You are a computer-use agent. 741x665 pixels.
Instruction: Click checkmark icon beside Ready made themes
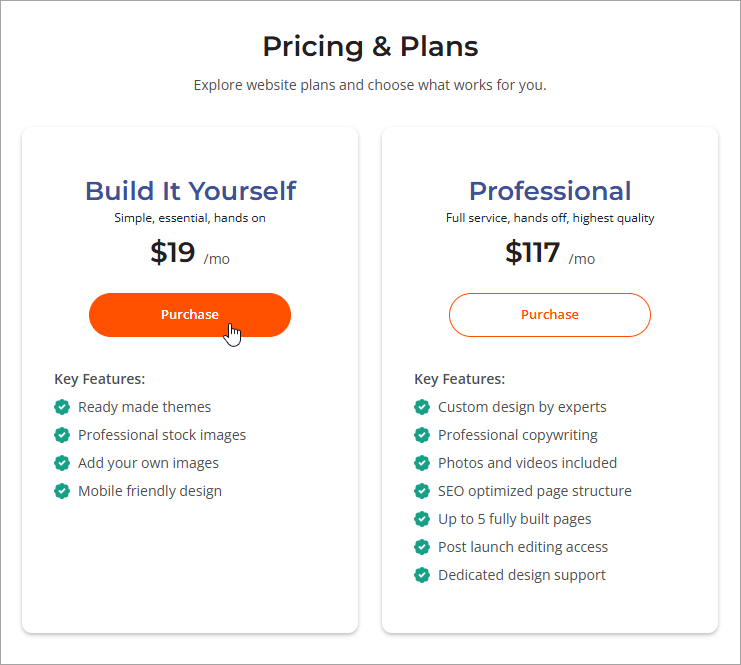(x=62, y=407)
